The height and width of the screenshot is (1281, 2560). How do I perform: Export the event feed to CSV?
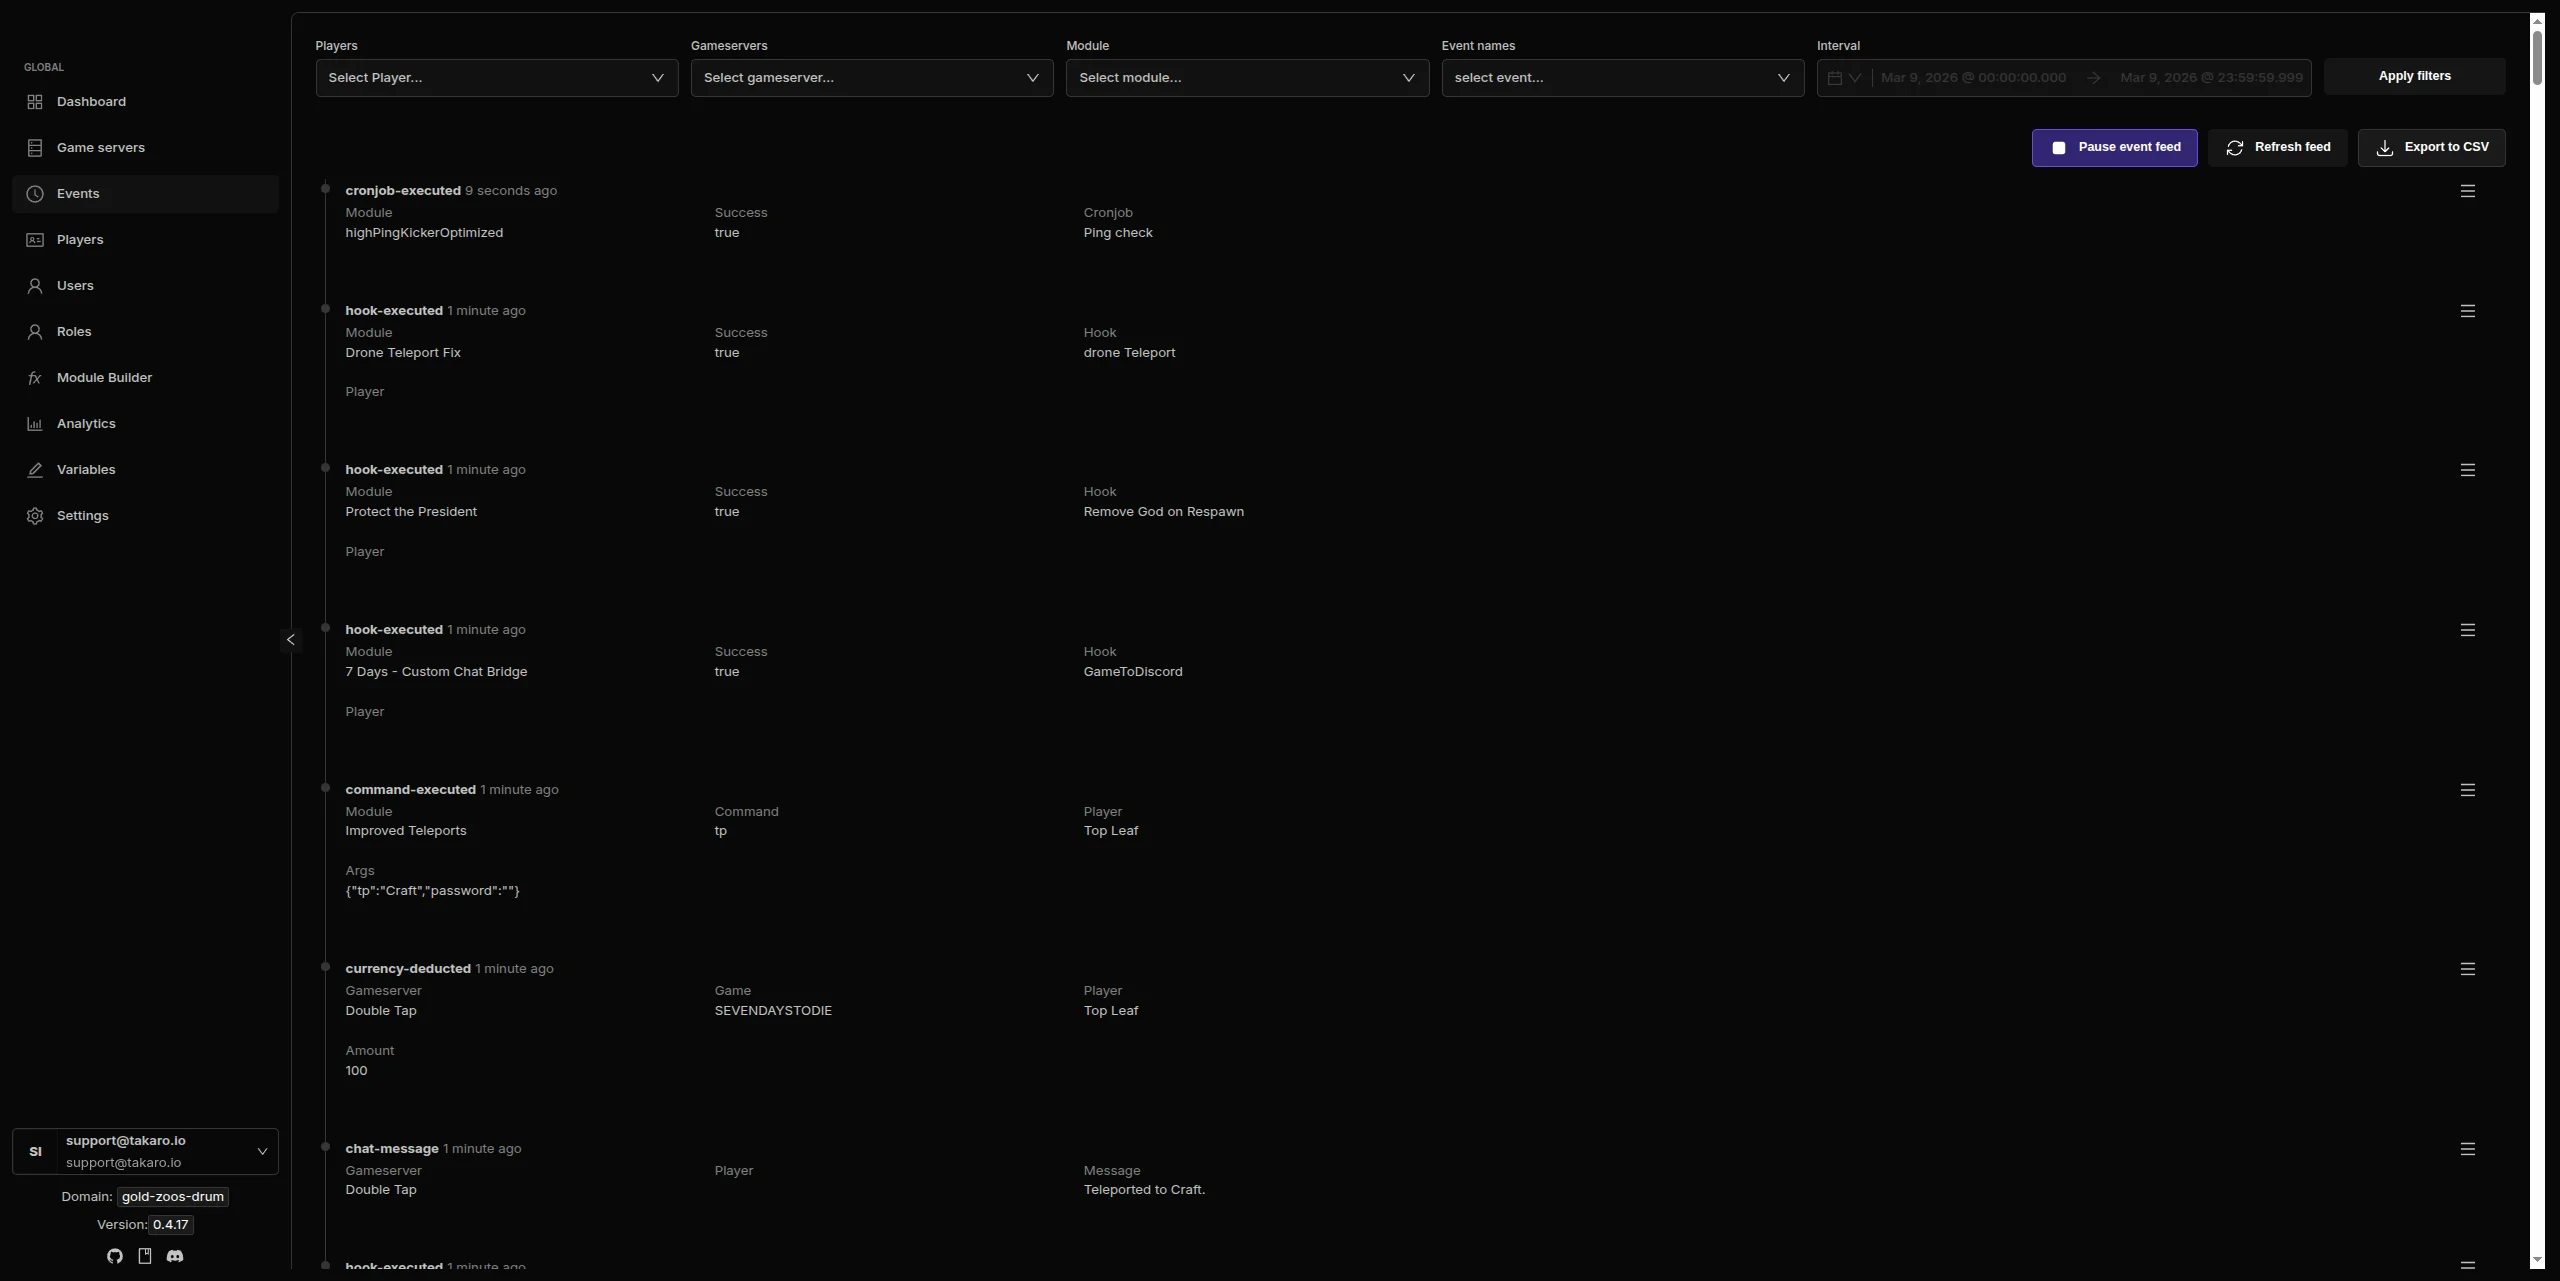click(2433, 147)
